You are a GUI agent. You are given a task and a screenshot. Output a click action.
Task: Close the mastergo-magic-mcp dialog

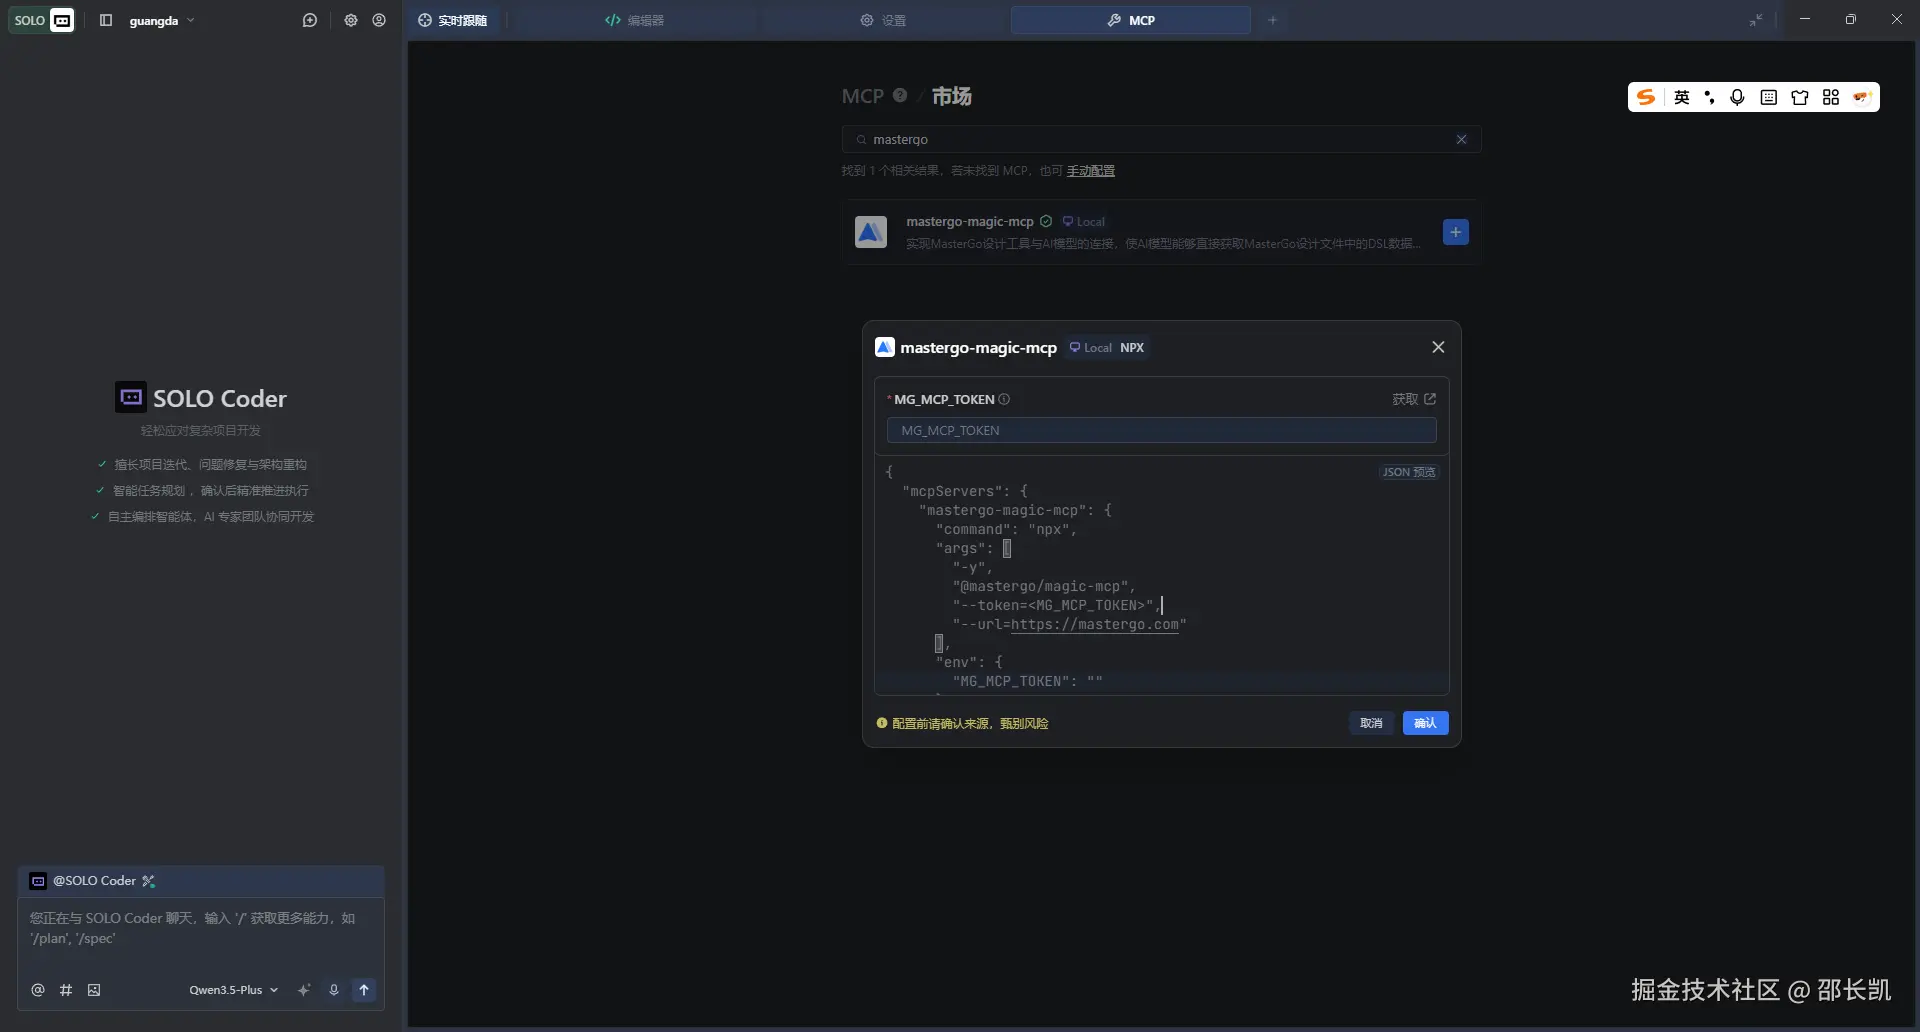[1438, 347]
